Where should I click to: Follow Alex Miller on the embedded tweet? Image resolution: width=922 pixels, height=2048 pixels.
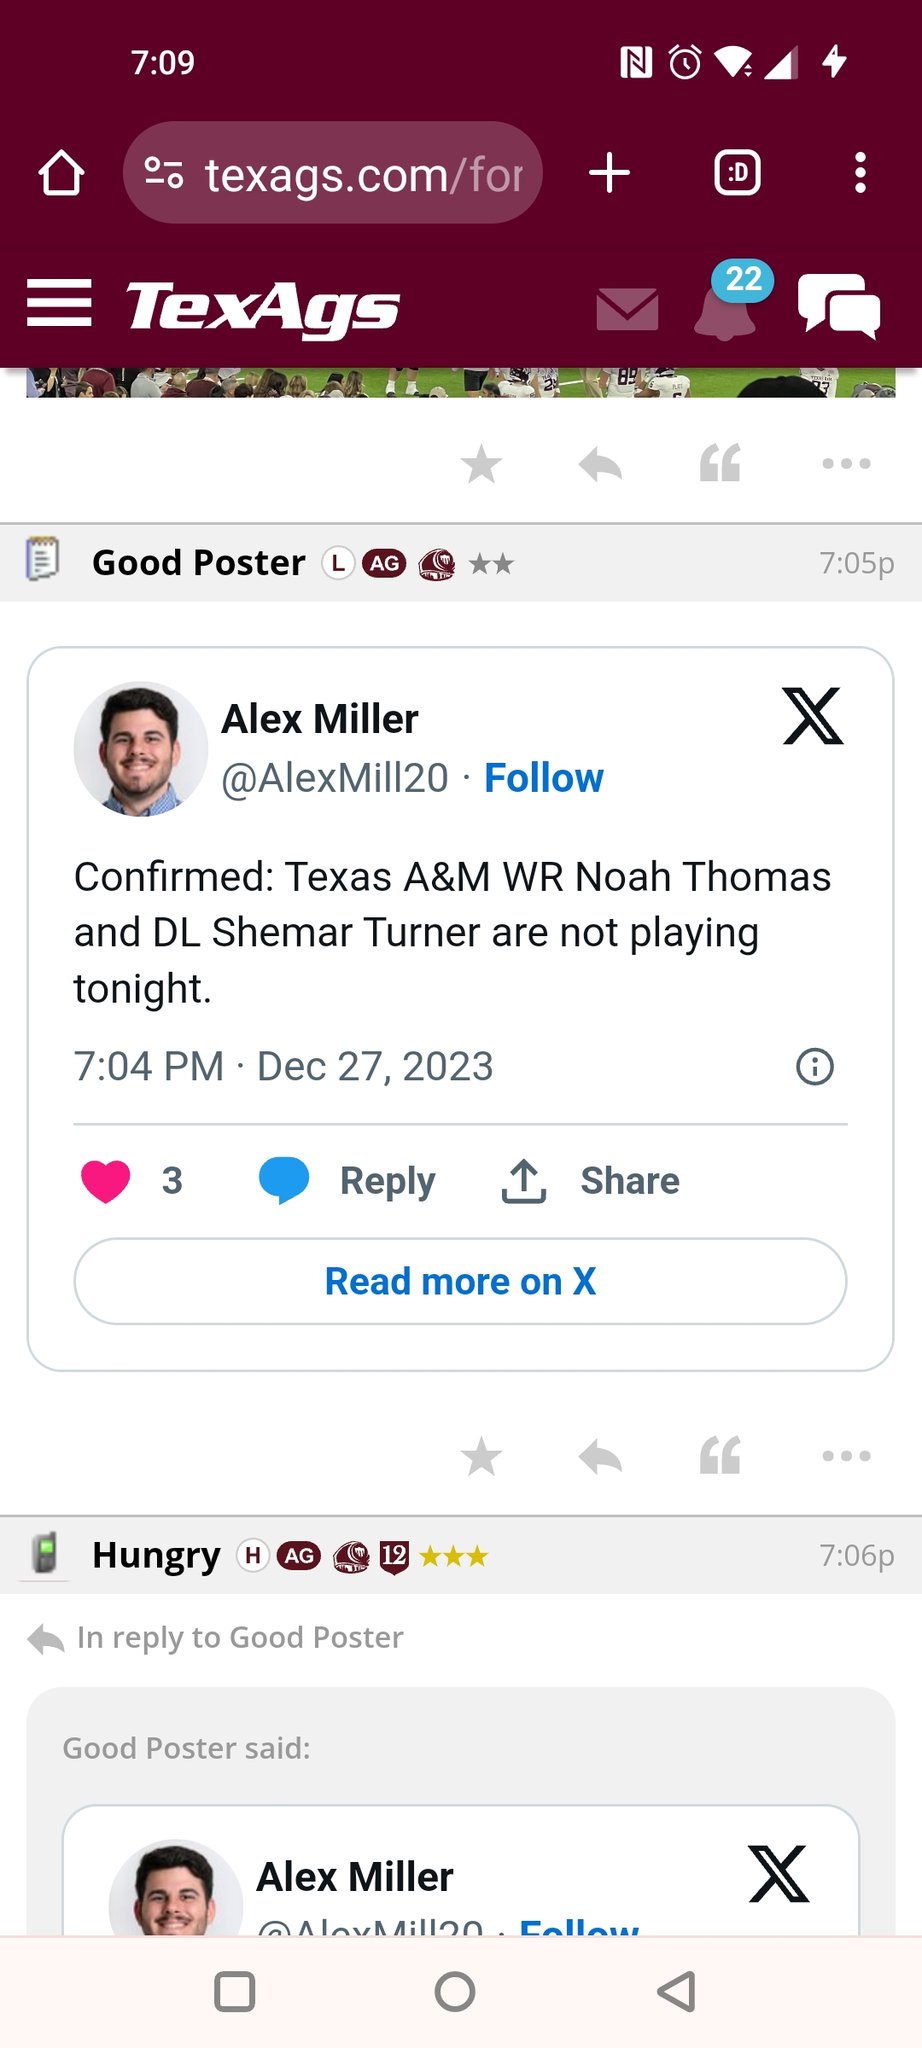coord(543,778)
